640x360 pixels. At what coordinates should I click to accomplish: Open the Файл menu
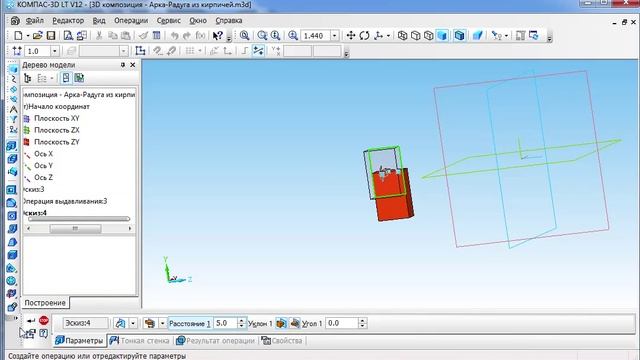[35, 20]
